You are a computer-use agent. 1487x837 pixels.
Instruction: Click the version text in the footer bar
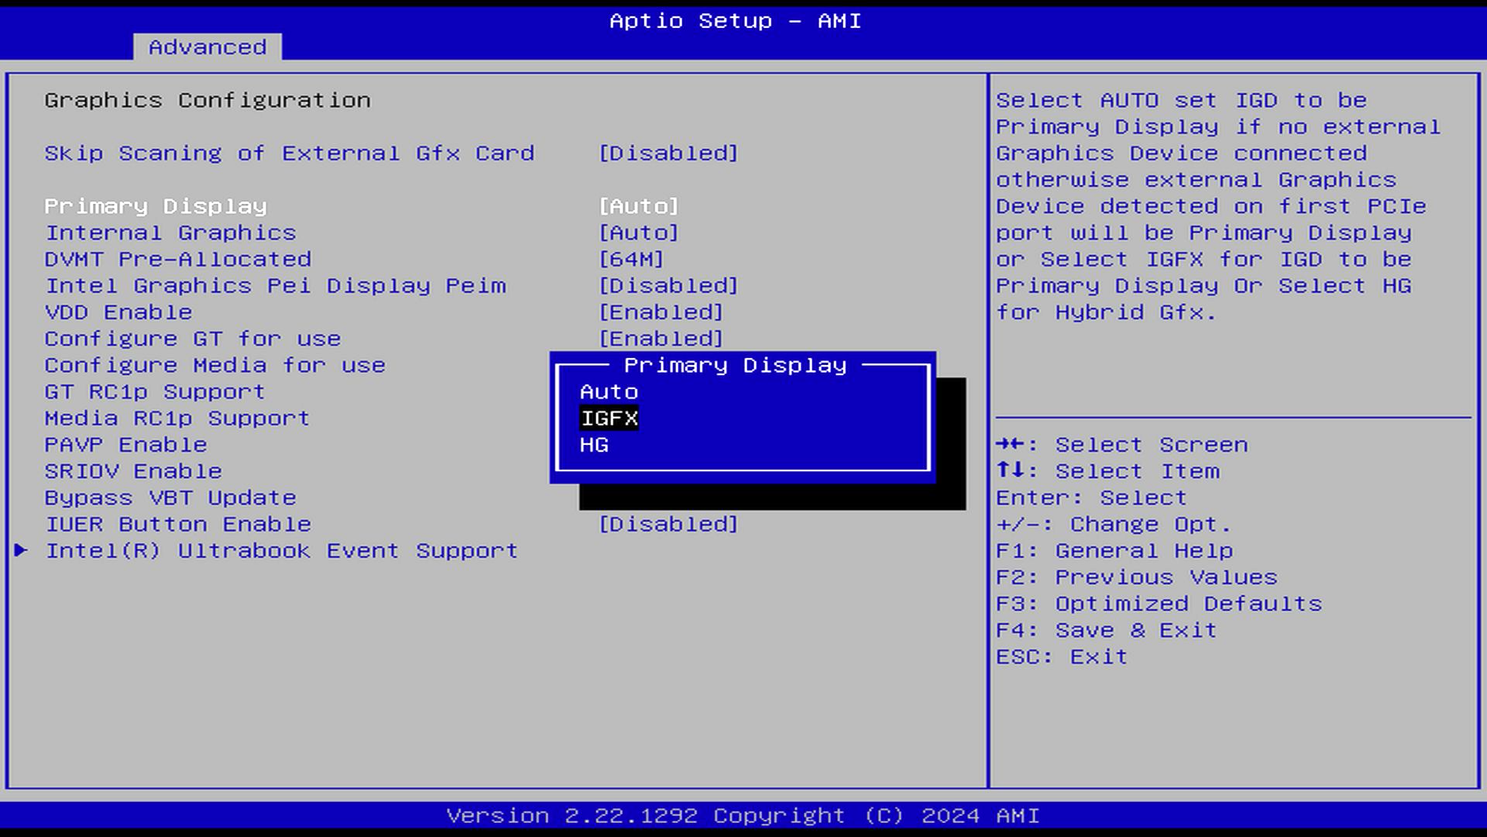(744, 815)
